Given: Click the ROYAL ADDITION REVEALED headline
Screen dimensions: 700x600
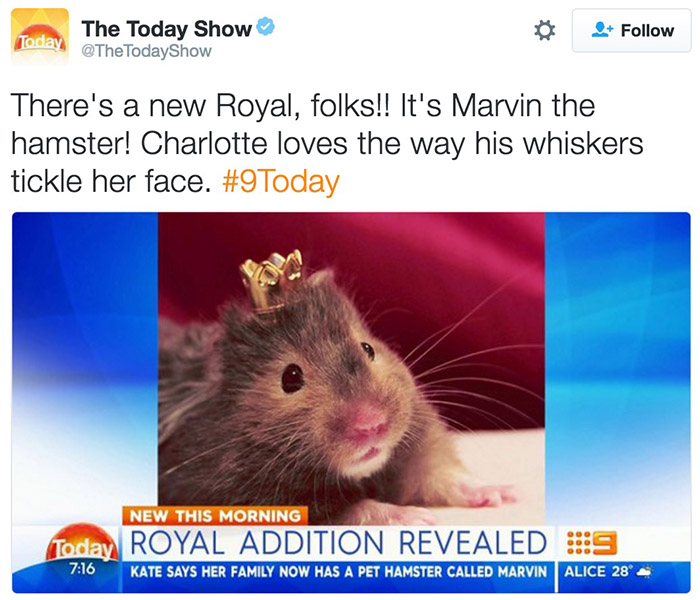Looking at the screenshot, I should [338, 543].
